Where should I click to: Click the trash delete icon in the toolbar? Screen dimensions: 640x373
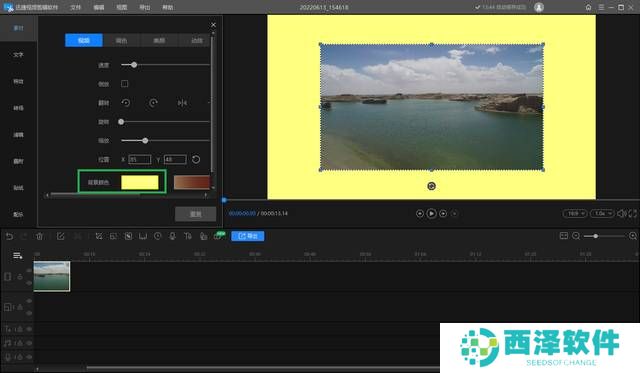pyautogui.click(x=40, y=236)
